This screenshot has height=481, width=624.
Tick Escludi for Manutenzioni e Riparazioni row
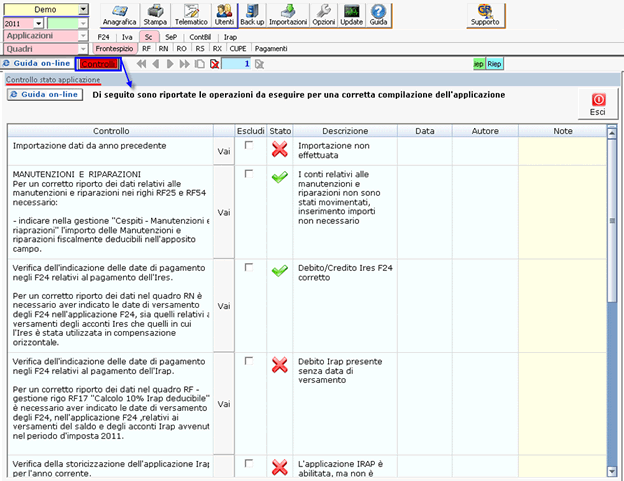[x=249, y=174]
